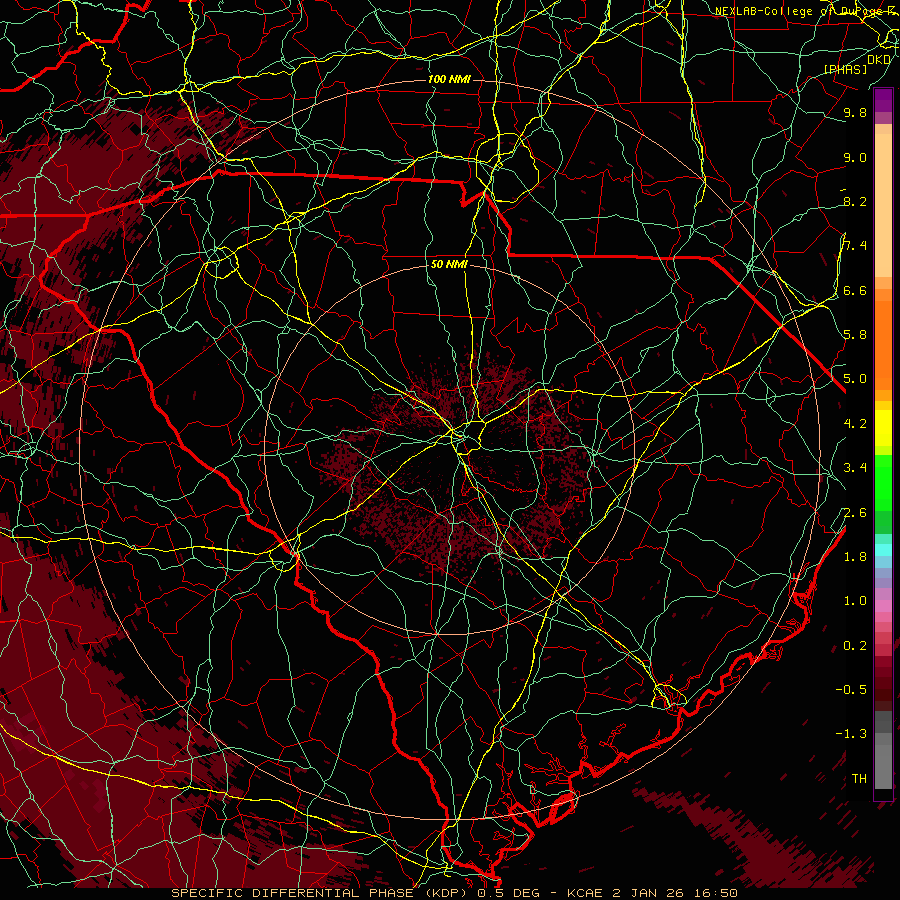900x900 pixels.
Task: Click the '9.8' value on the scale
Action: click(855, 112)
